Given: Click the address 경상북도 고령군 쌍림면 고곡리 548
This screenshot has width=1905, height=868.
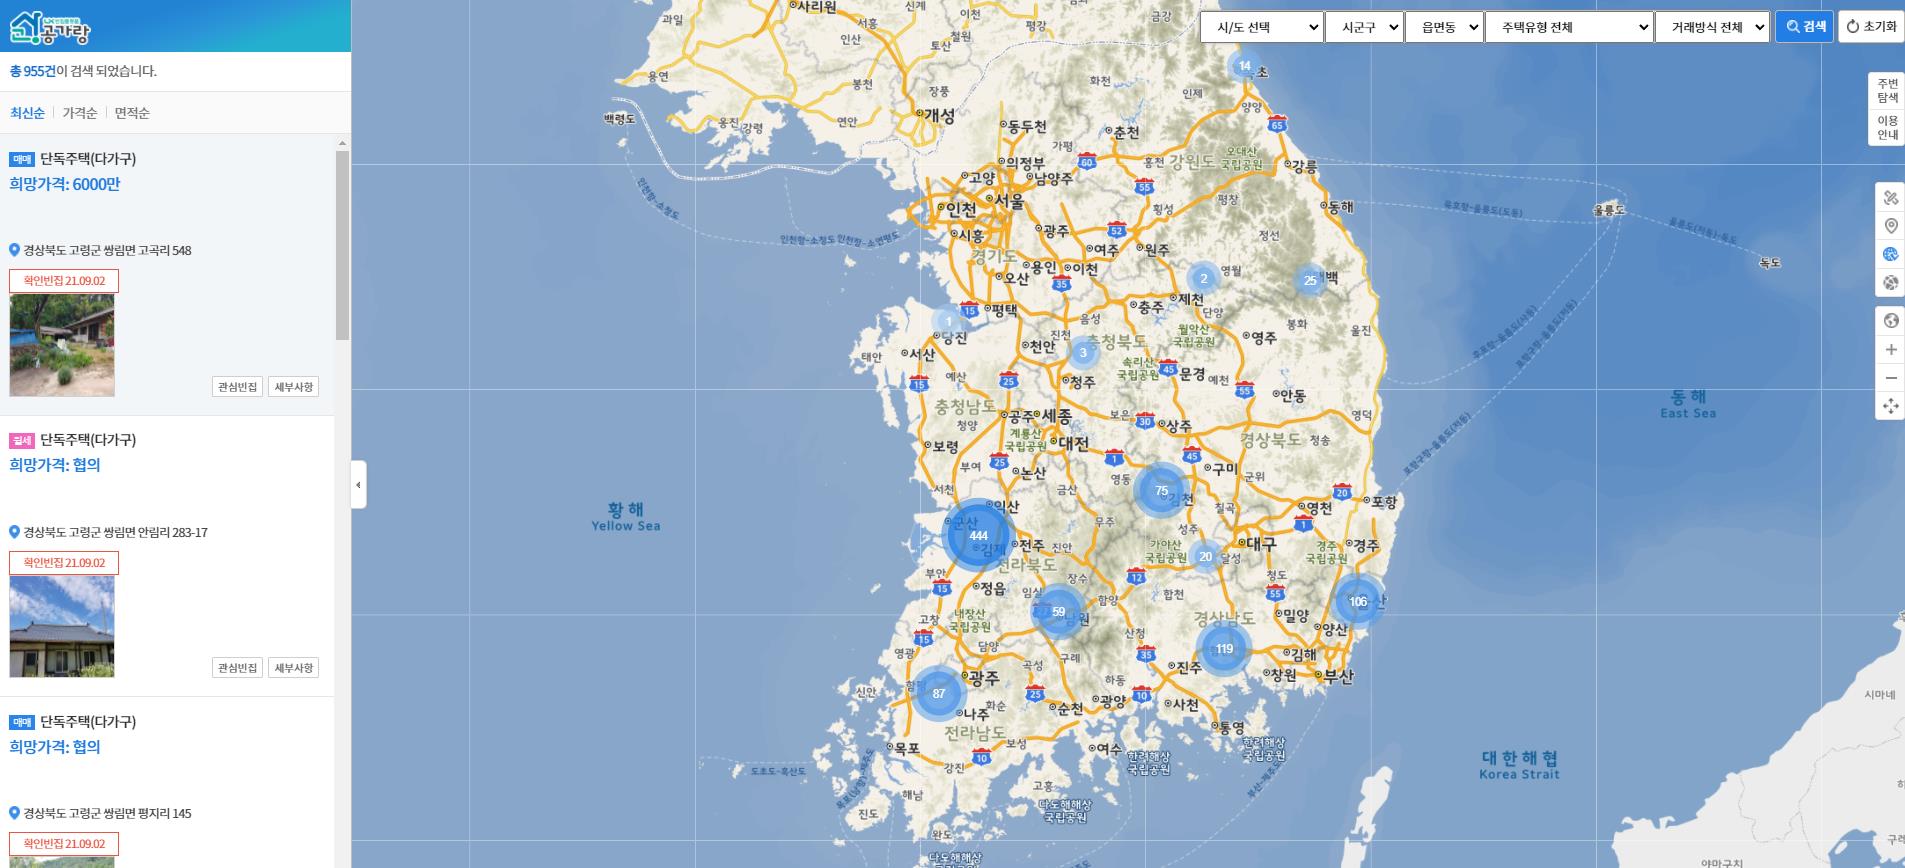Looking at the screenshot, I should pyautogui.click(x=107, y=250).
